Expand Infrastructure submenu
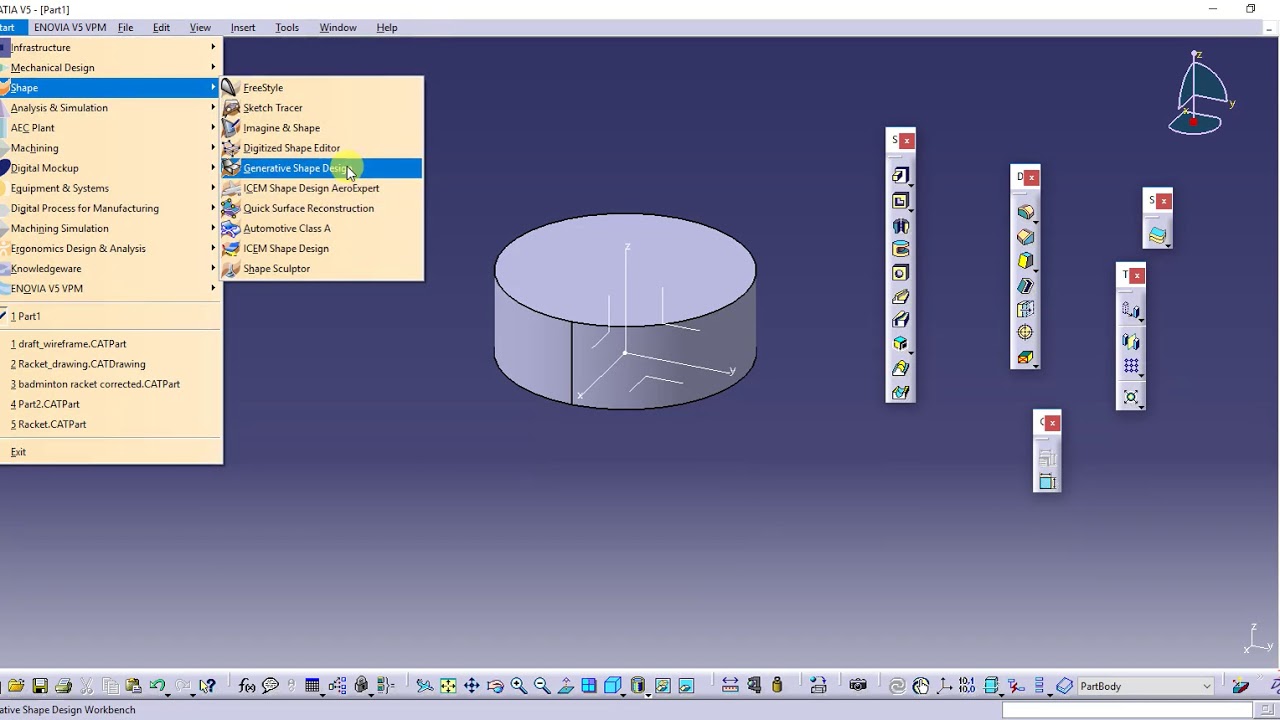The height and width of the screenshot is (720, 1280). [x=110, y=48]
